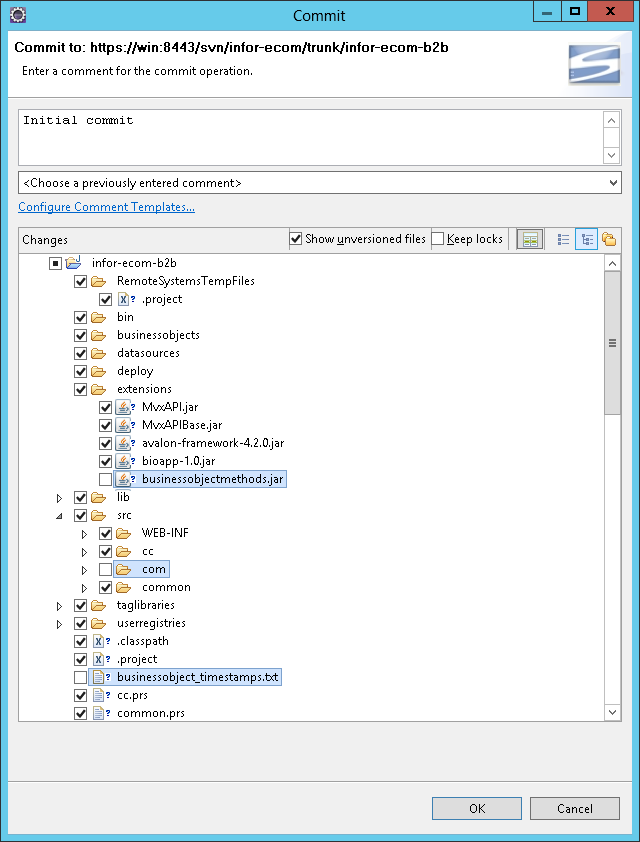
Task: Collapse the src folder node
Action: 59,516
